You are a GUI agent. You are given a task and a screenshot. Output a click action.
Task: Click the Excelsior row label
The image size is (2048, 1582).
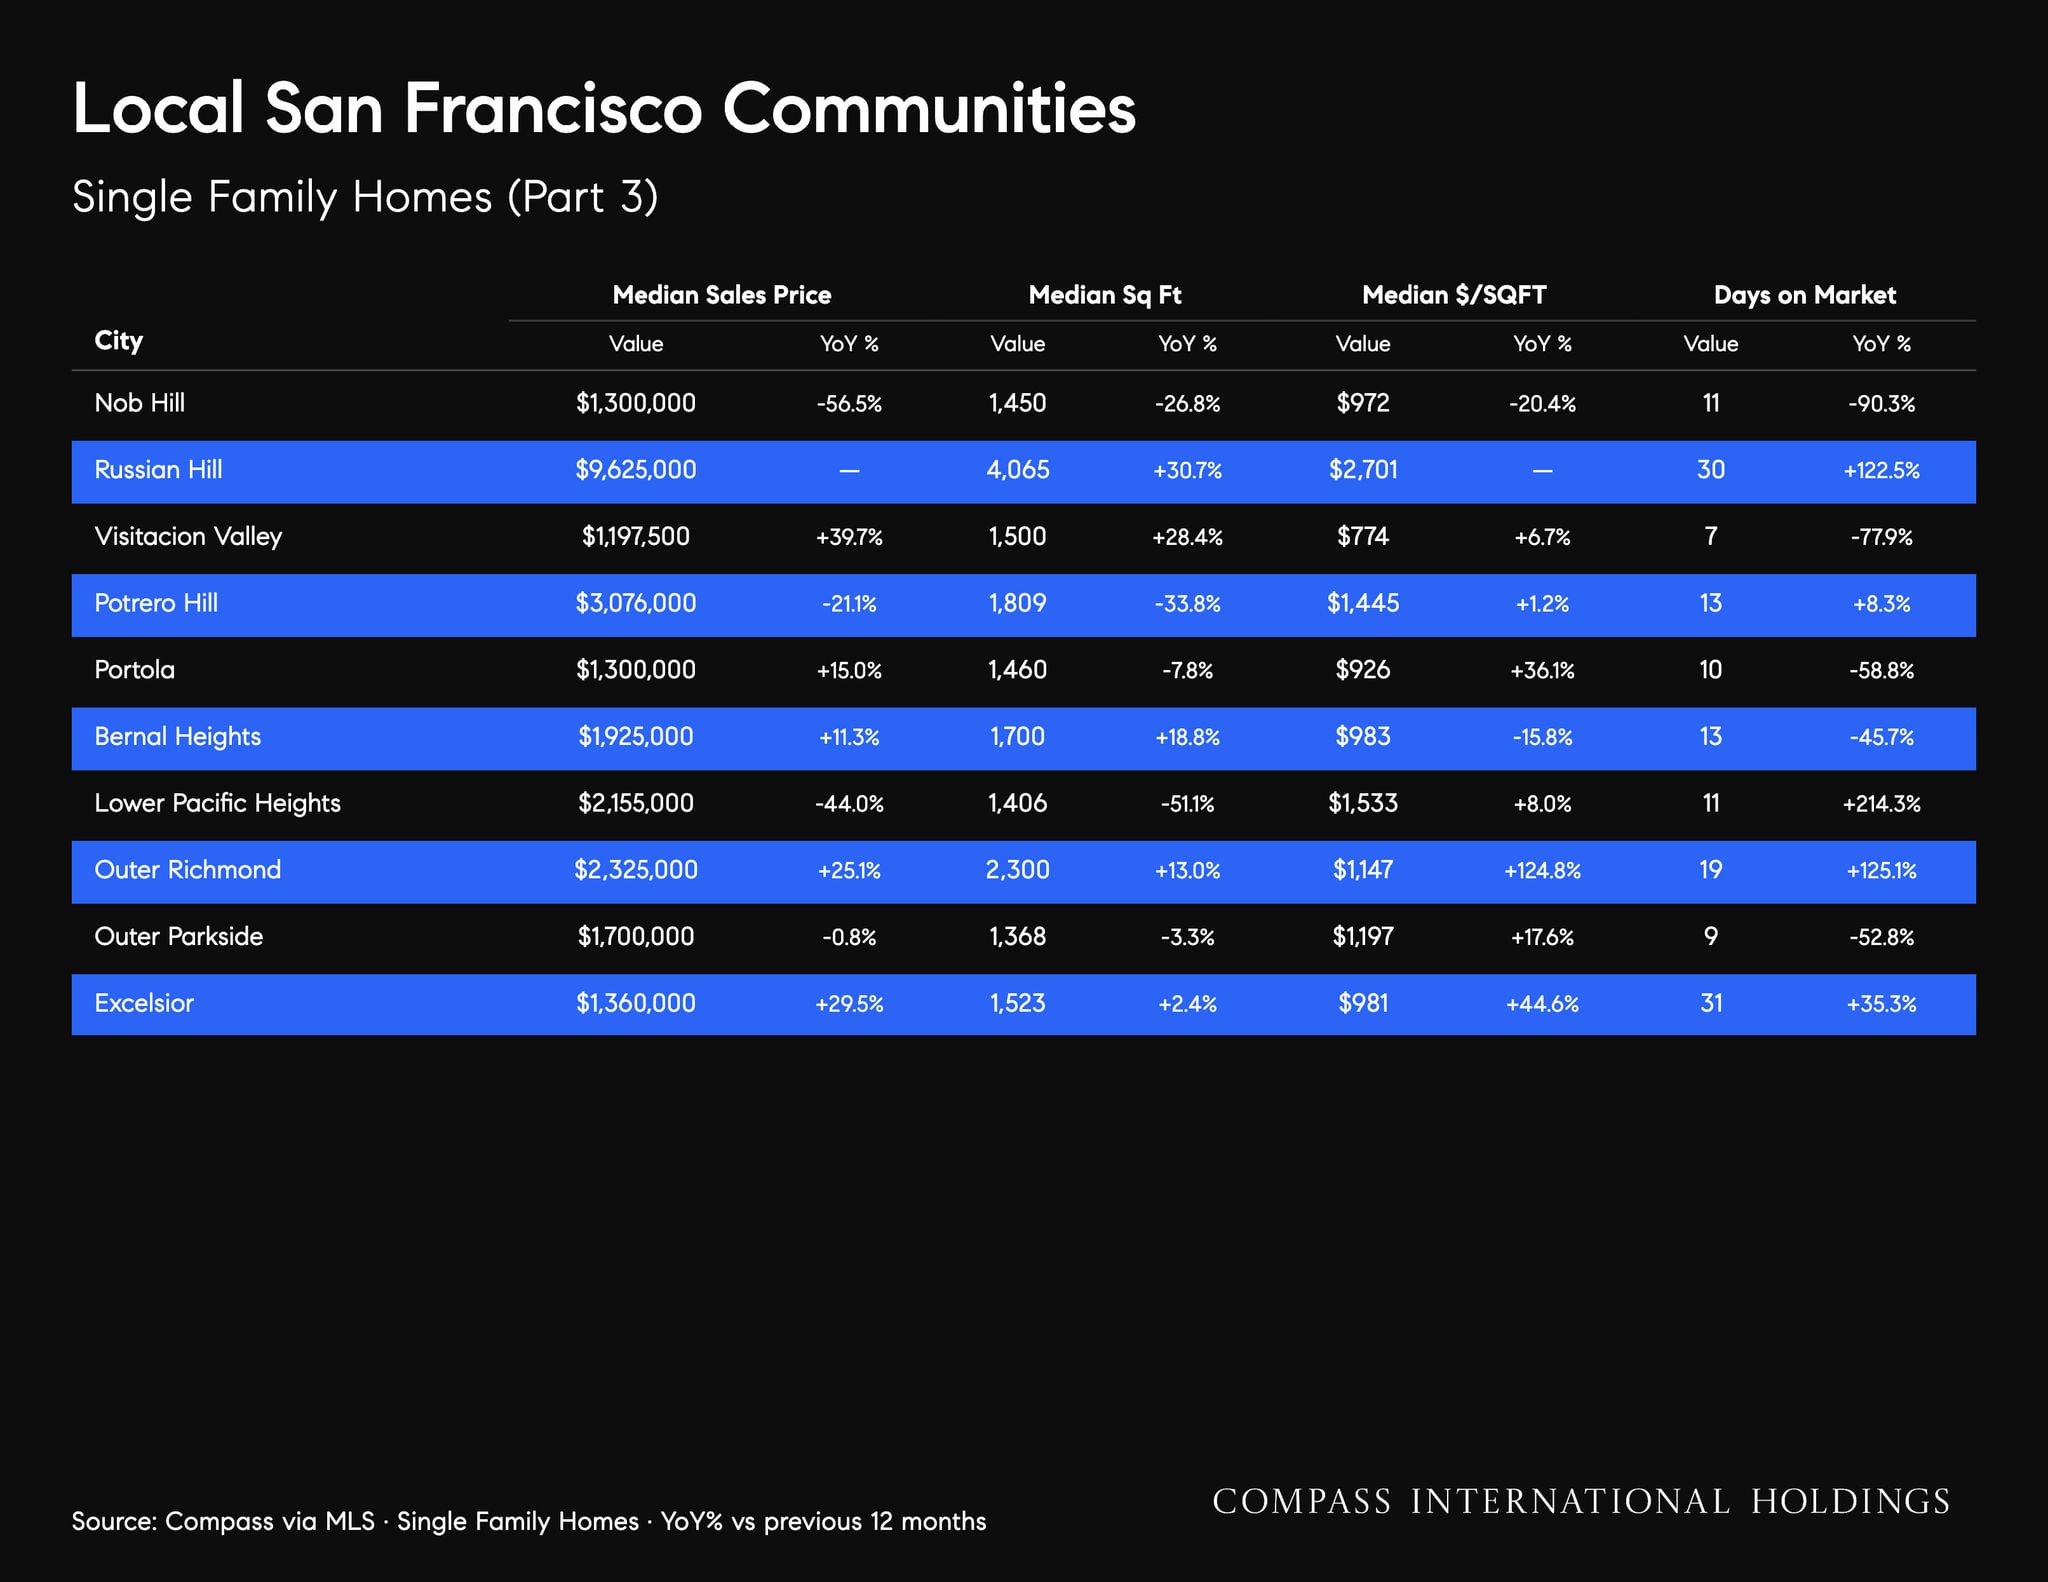144,1003
